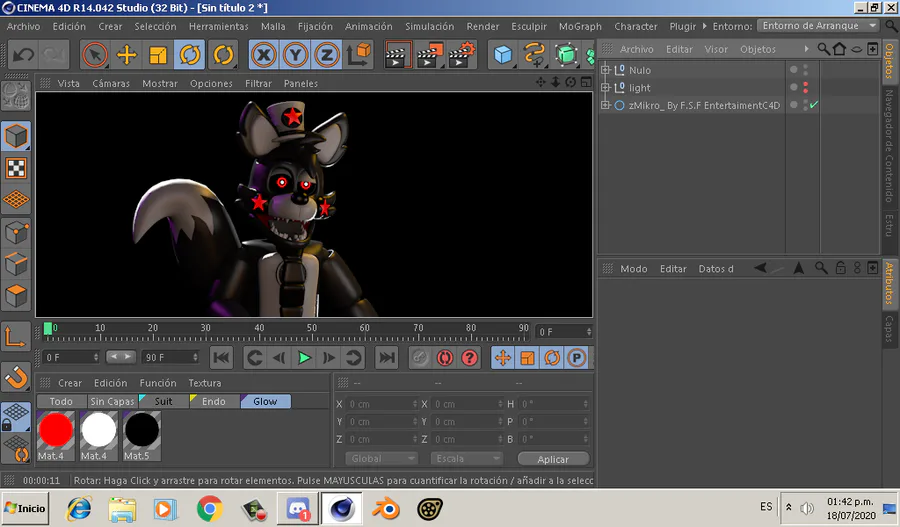Click the Undo arrow icon
The height and width of the screenshot is (527, 900).
click(x=23, y=55)
